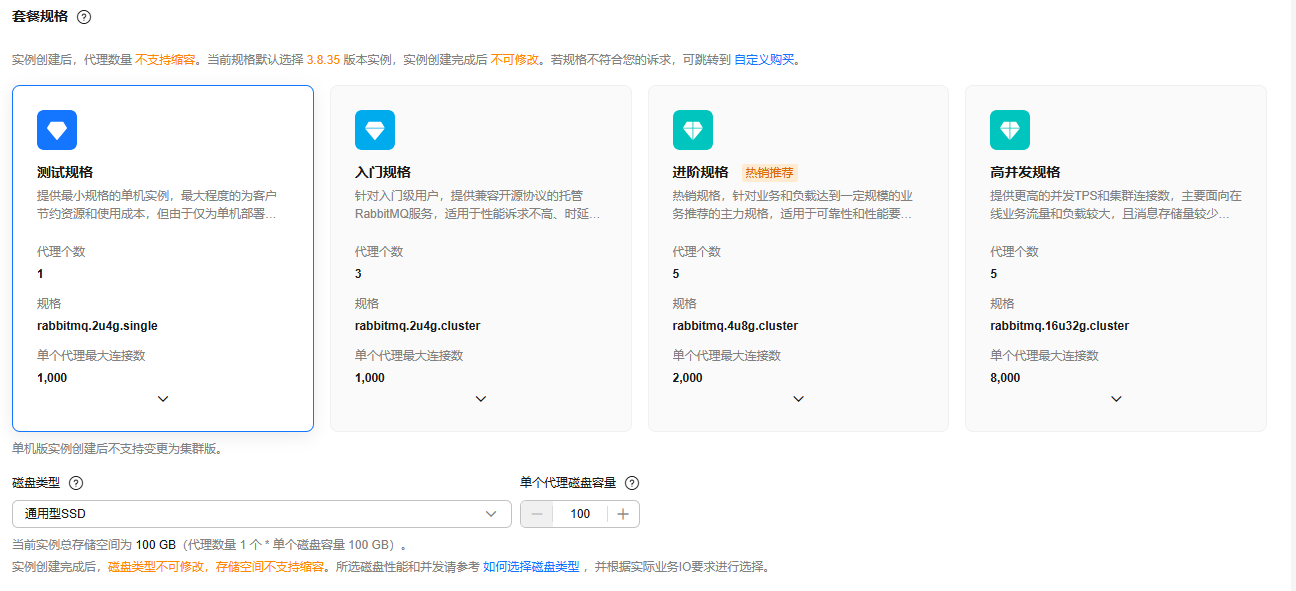Viewport: 1296px width, 591px height.
Task: Click the disk capacity value field
Action: [580, 514]
